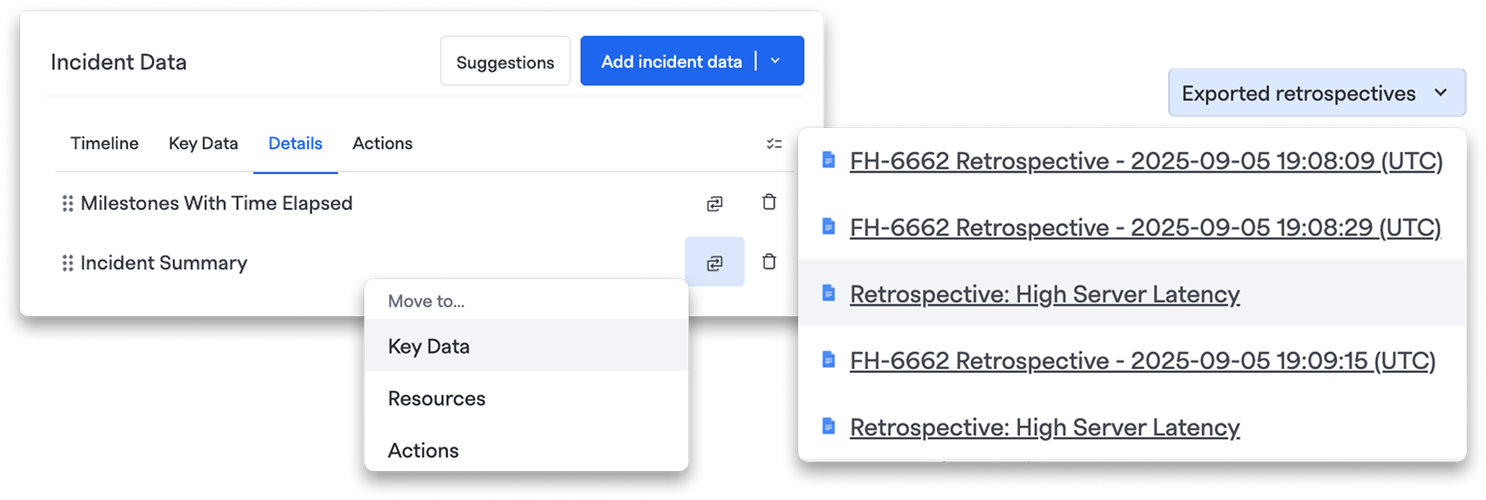The height and width of the screenshot is (500, 1486).
Task: Switch to the Actions tab
Action: tap(382, 143)
